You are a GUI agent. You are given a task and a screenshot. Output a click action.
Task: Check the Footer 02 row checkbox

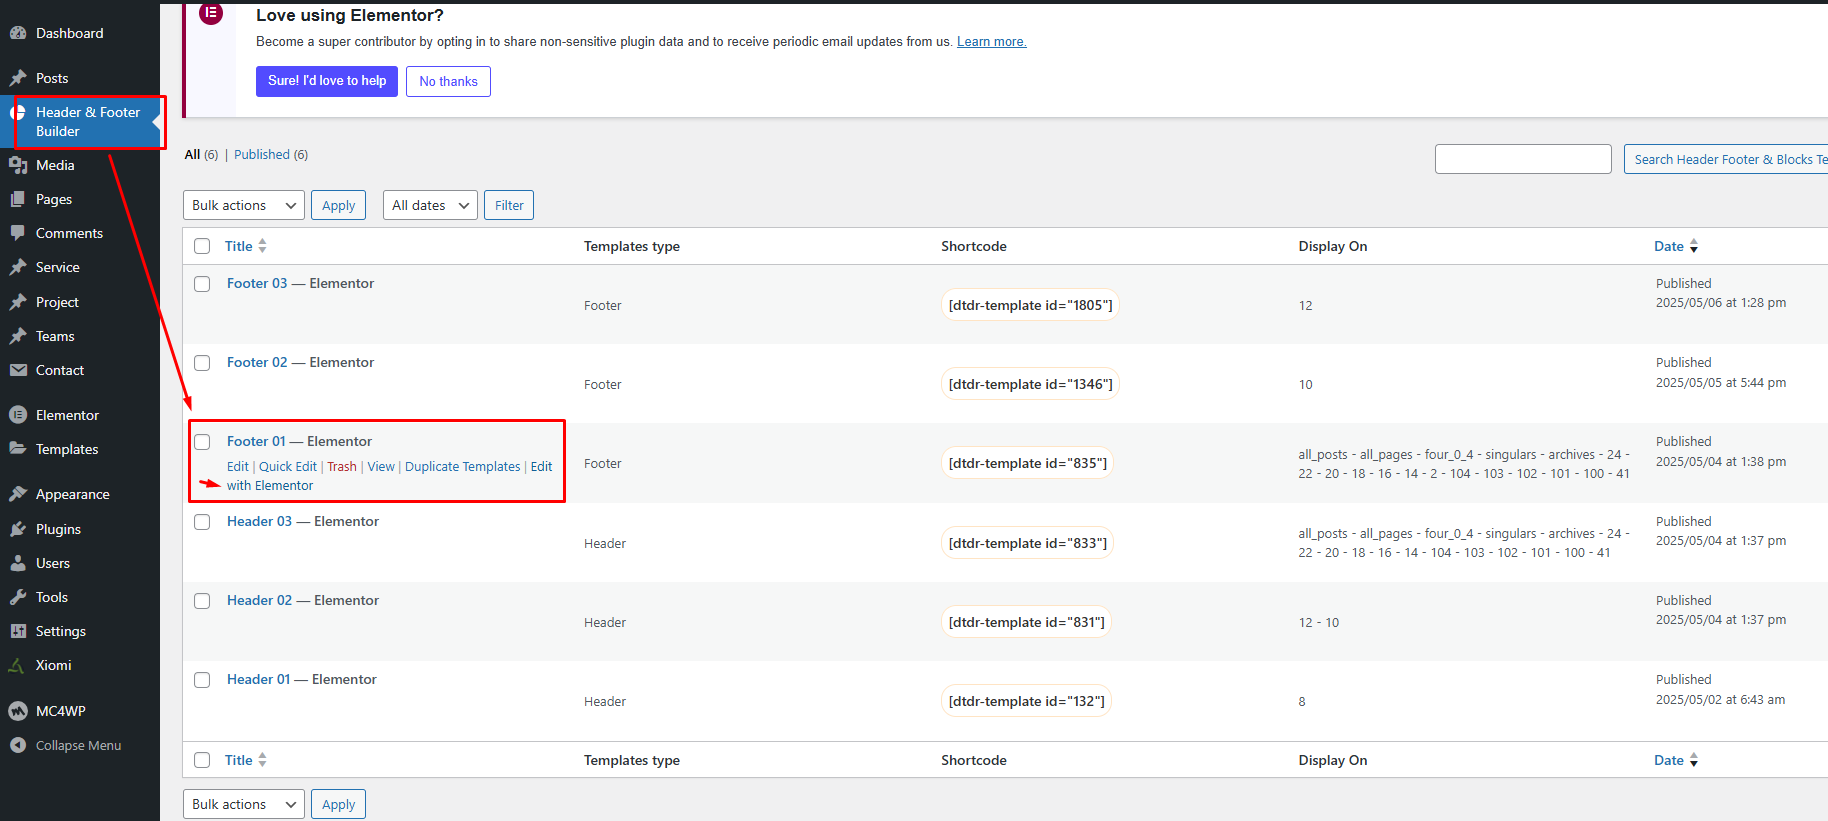(202, 363)
